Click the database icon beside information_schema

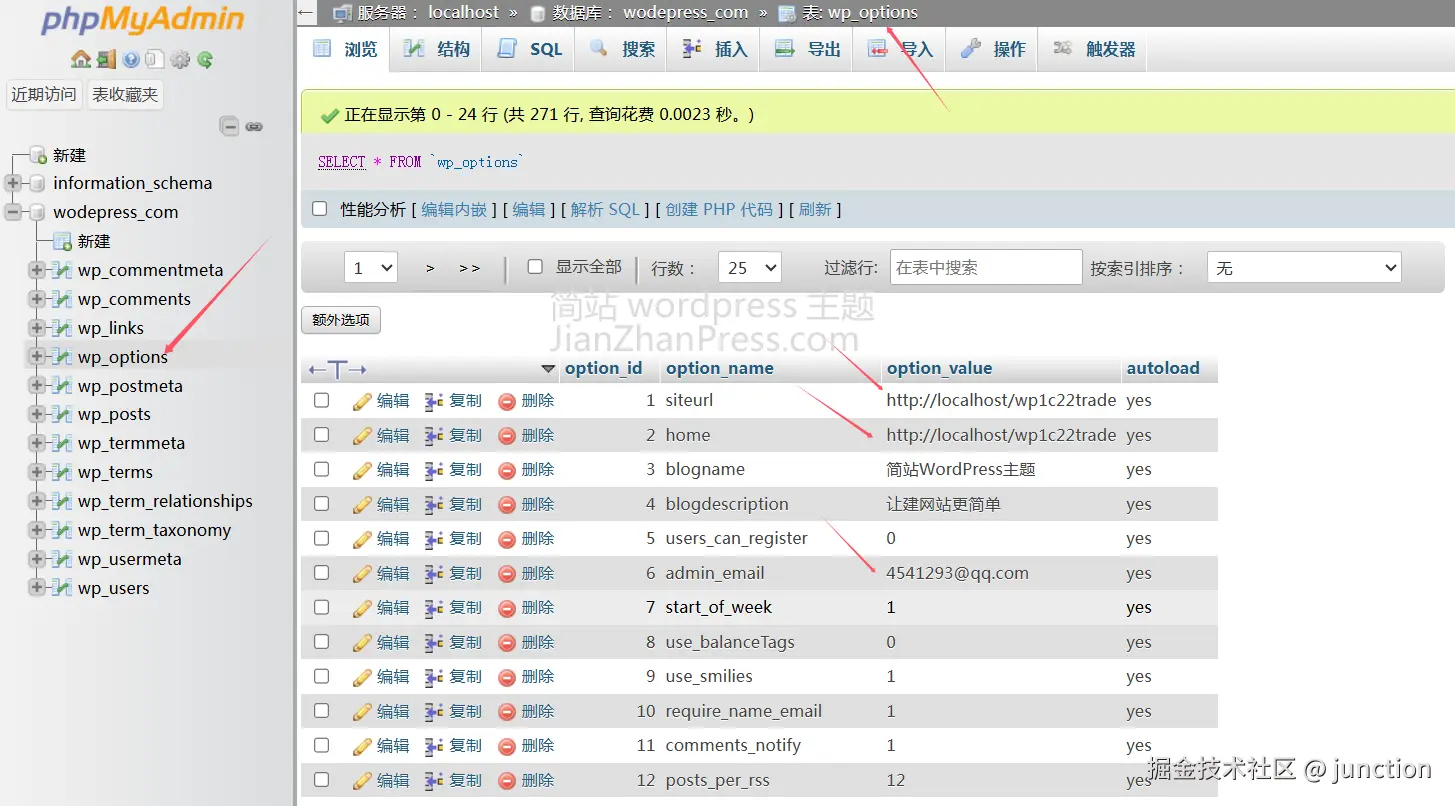point(38,183)
